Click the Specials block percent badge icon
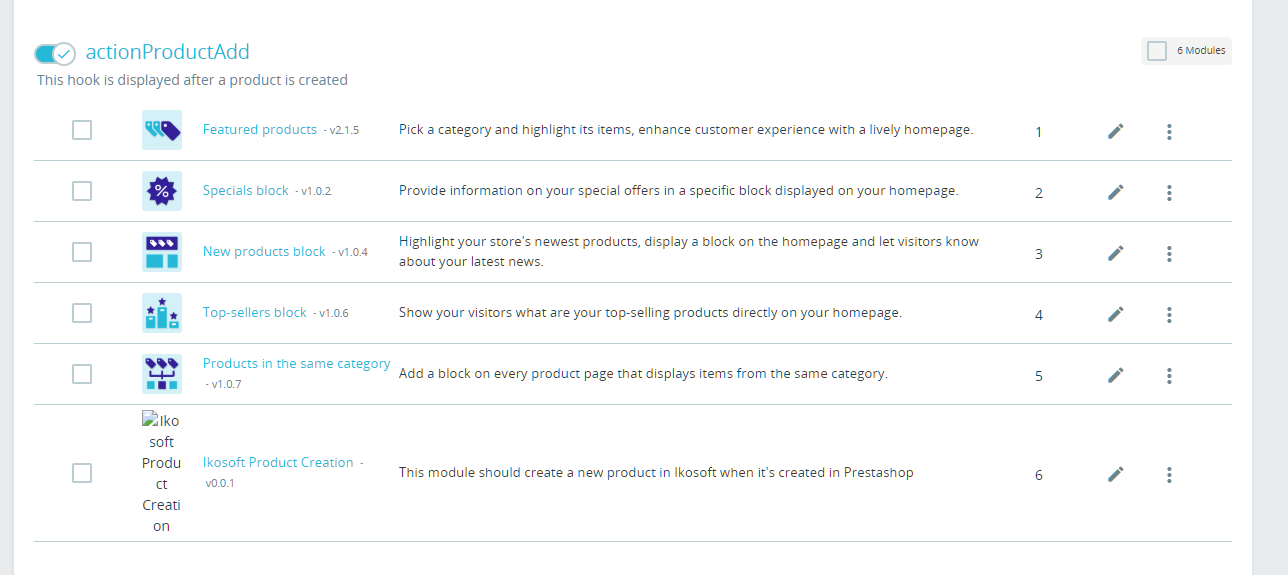Viewport: 1288px width, 575px height. (x=162, y=191)
